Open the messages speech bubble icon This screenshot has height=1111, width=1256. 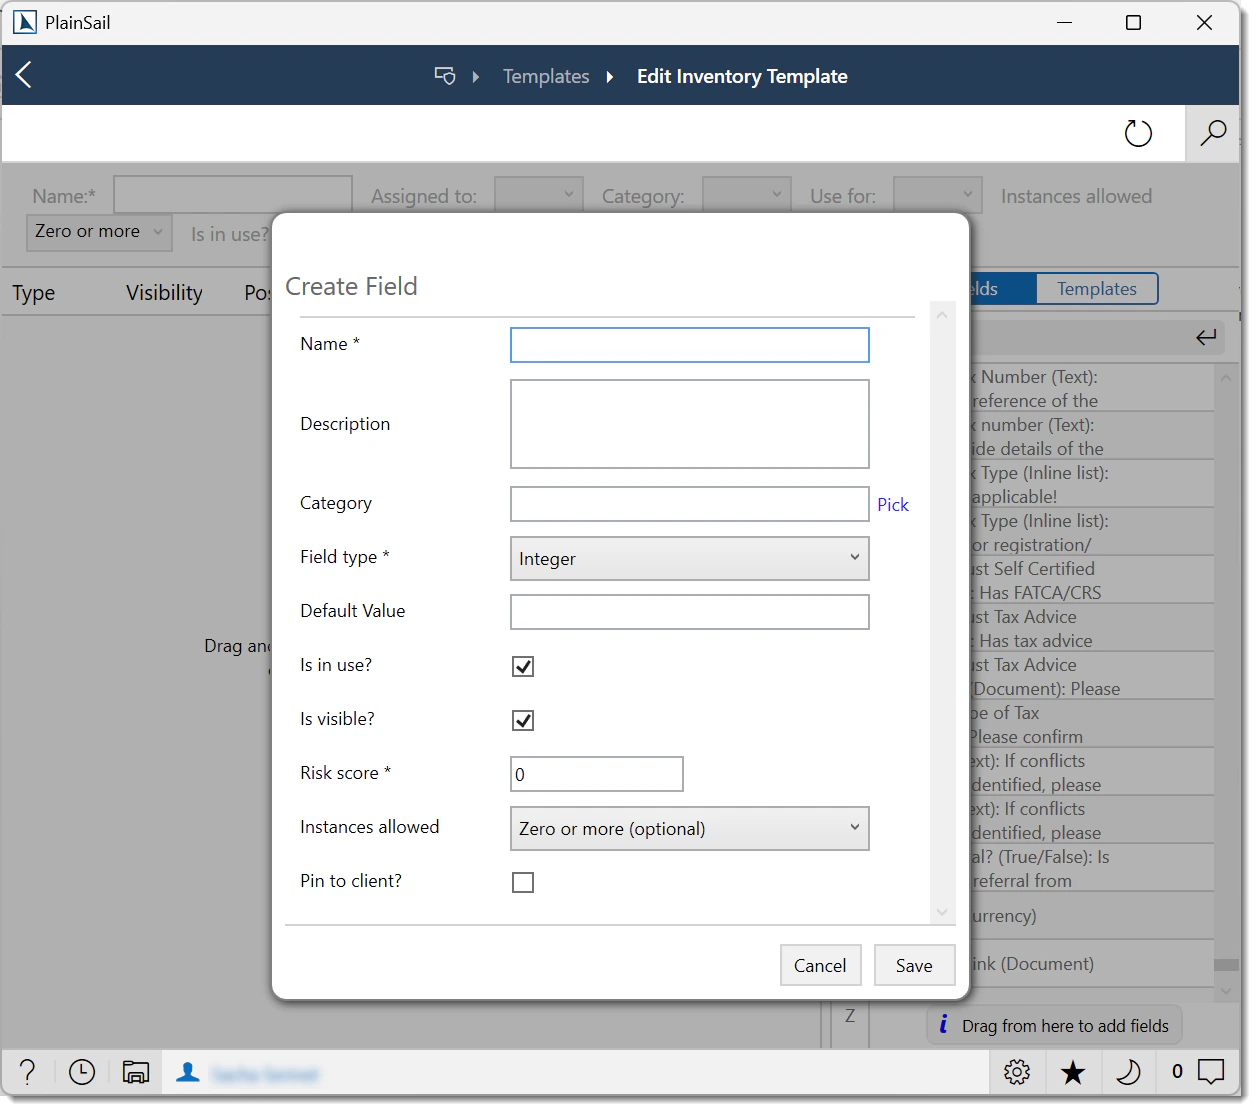pos(1211,1072)
